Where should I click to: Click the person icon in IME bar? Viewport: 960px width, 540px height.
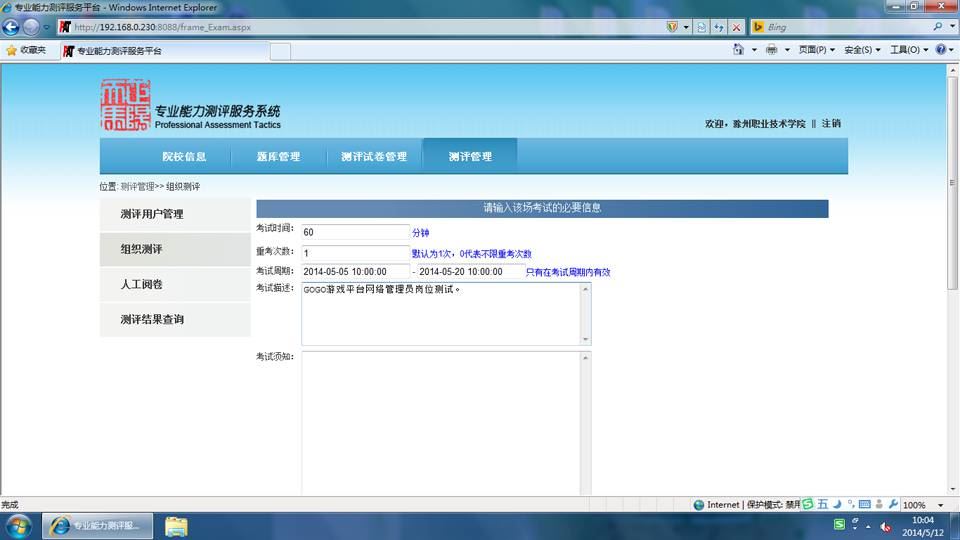879,504
